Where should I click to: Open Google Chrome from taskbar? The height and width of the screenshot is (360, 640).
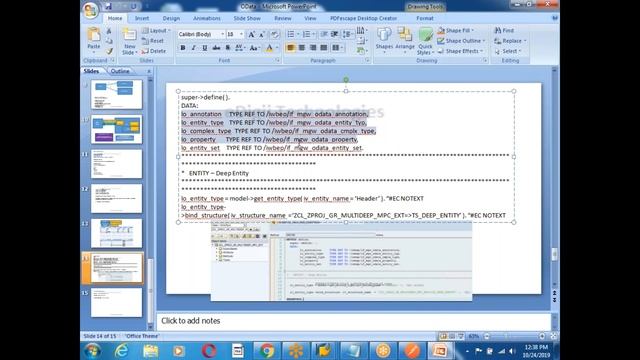click(267, 351)
